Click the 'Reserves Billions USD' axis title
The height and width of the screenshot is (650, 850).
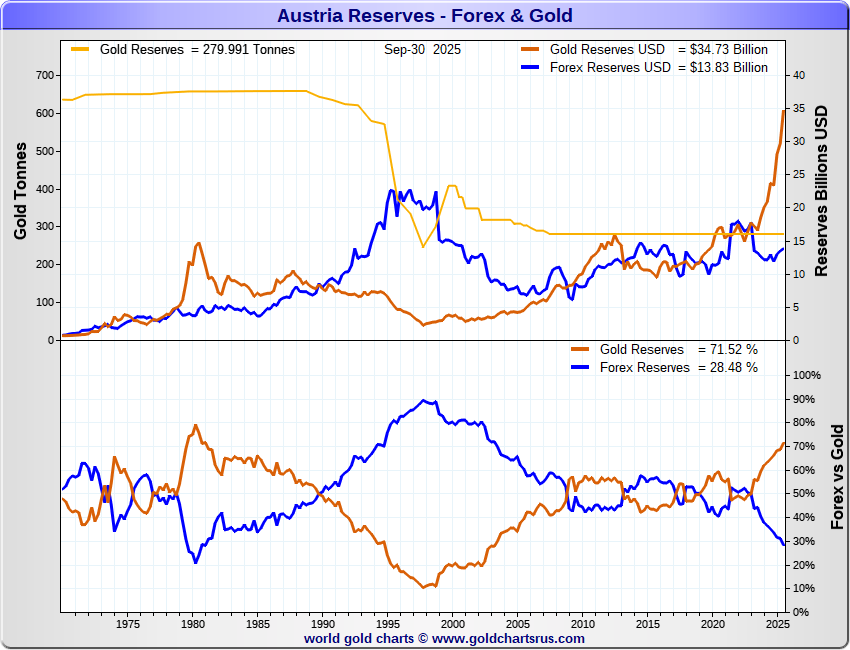[821, 191]
